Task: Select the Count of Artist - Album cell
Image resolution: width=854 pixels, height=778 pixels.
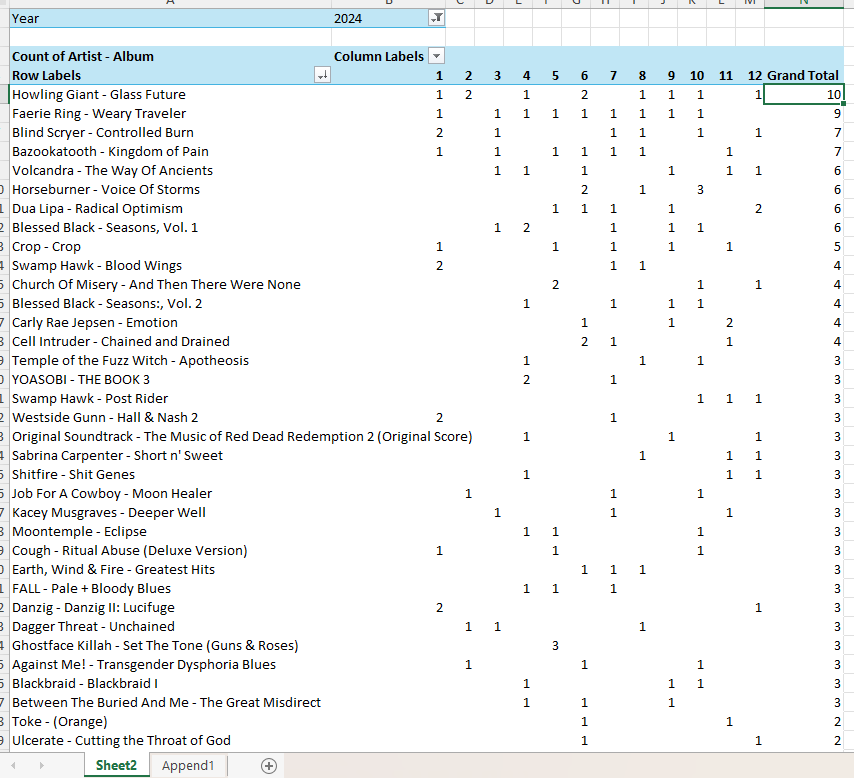Action: [170, 56]
